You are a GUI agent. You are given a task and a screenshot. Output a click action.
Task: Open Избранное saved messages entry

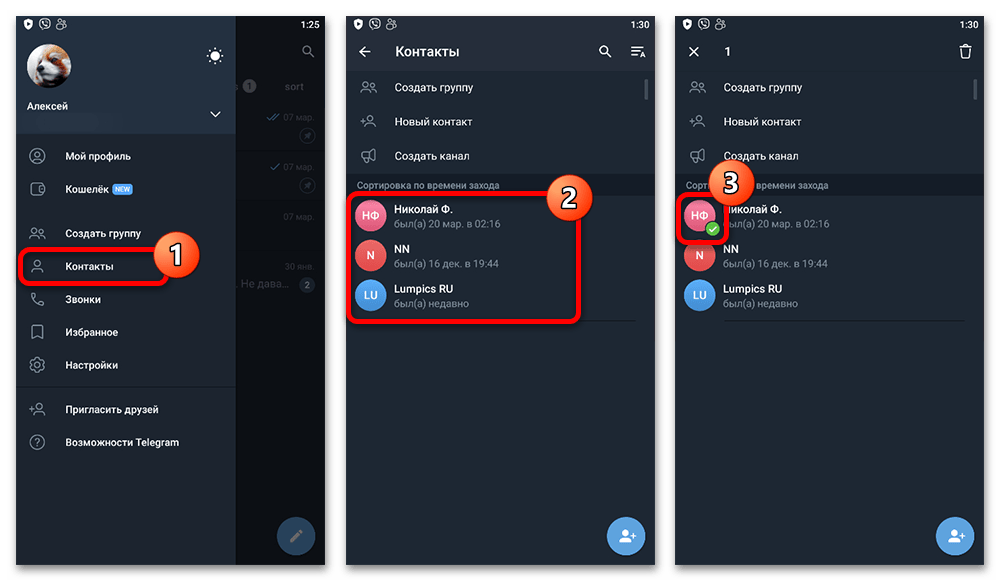[x=126, y=332]
